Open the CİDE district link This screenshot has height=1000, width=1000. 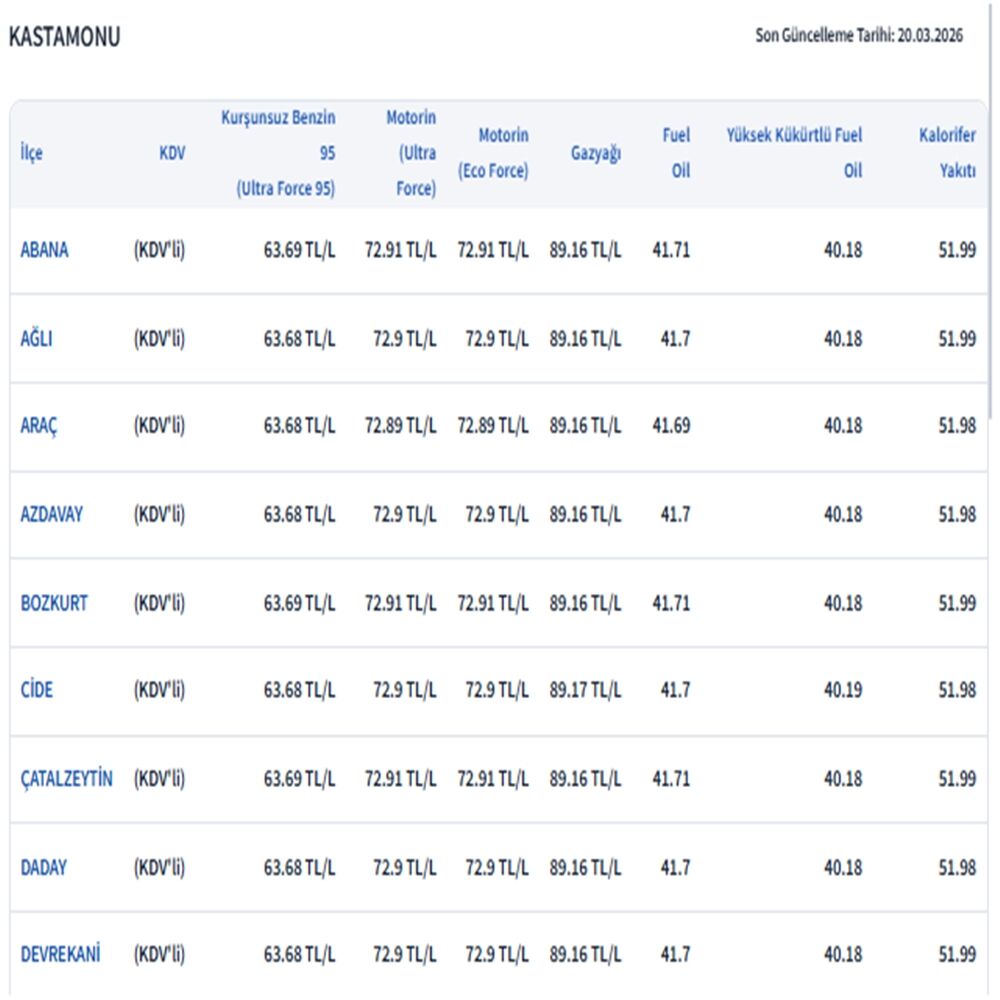37,690
